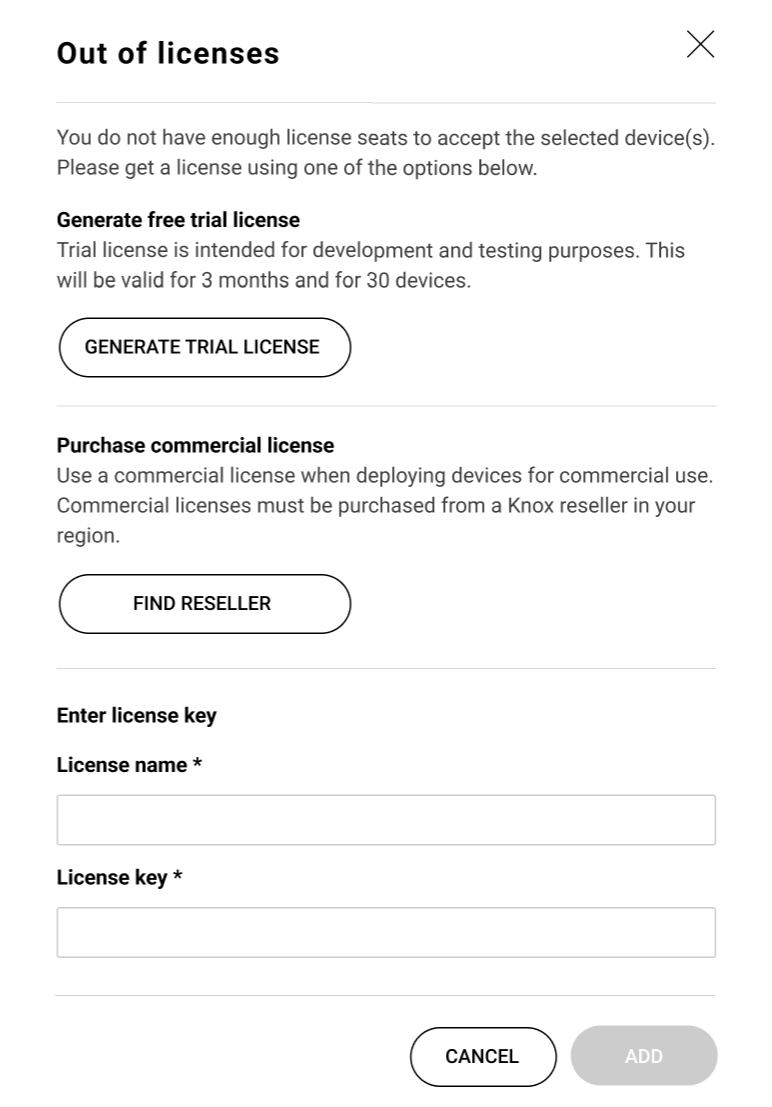Select the empty License name text box
The height and width of the screenshot is (1107, 772).
pos(386,819)
